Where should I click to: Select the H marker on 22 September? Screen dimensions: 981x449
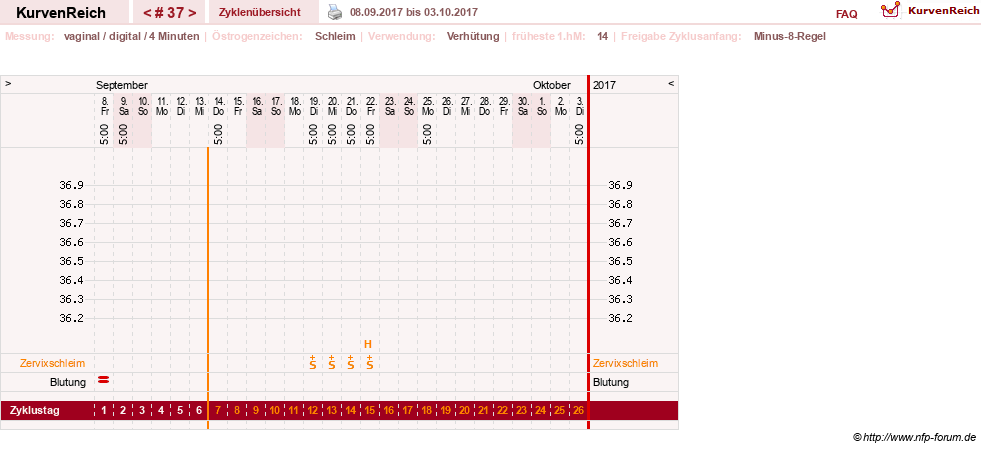(x=368, y=344)
